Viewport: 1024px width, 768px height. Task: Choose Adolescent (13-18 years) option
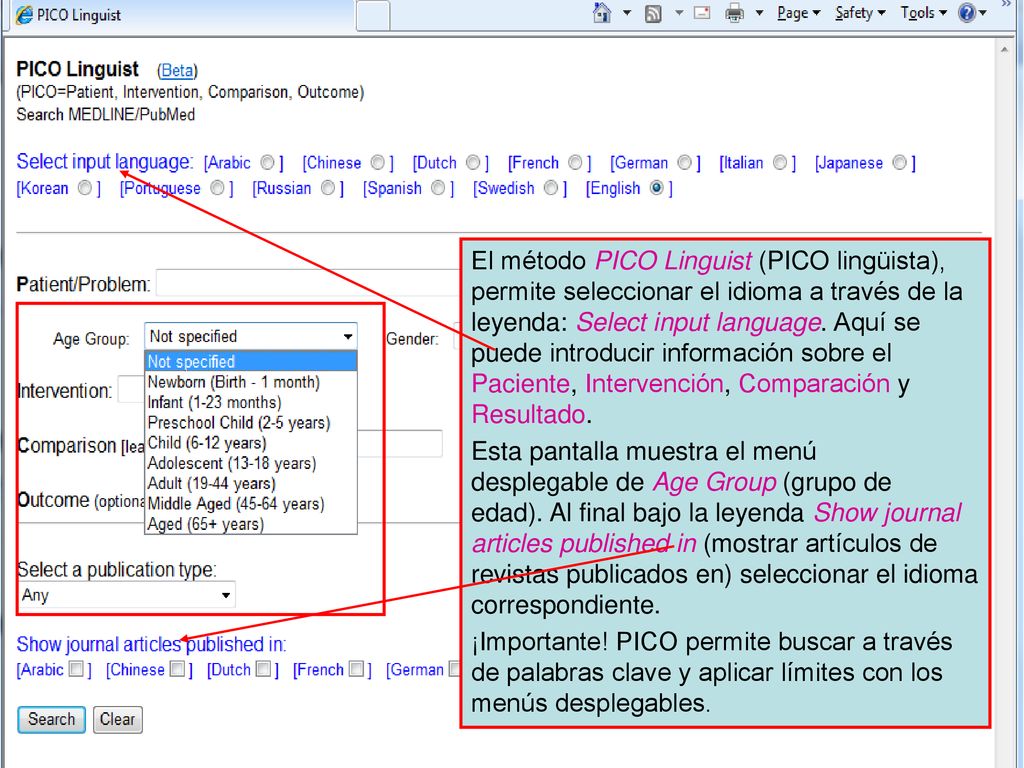point(251,463)
